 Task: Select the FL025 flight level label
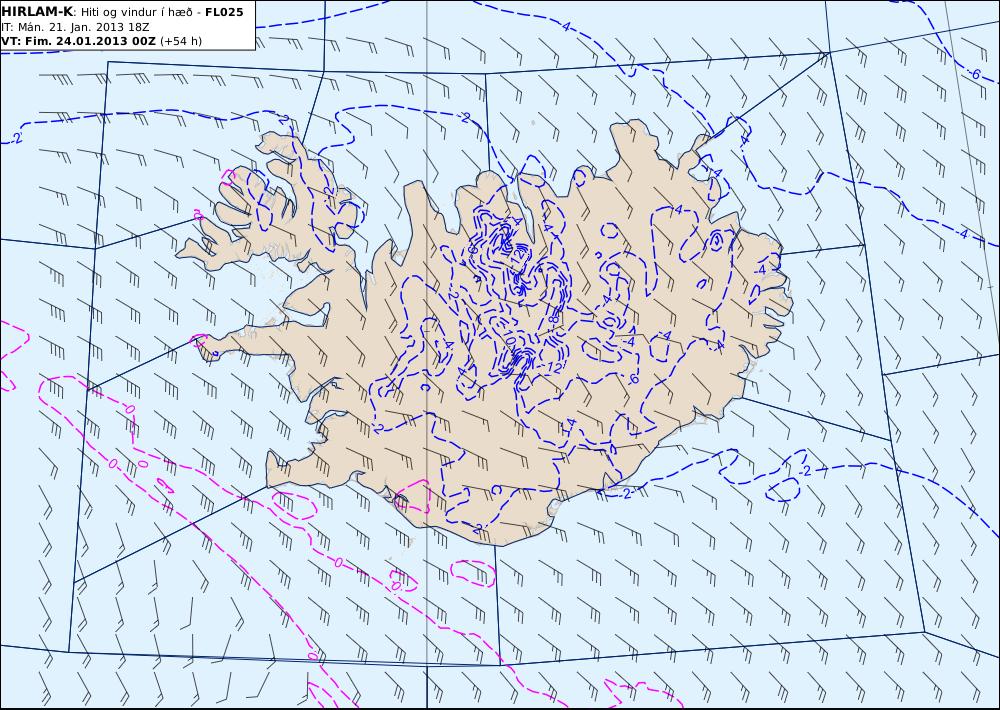point(224,12)
